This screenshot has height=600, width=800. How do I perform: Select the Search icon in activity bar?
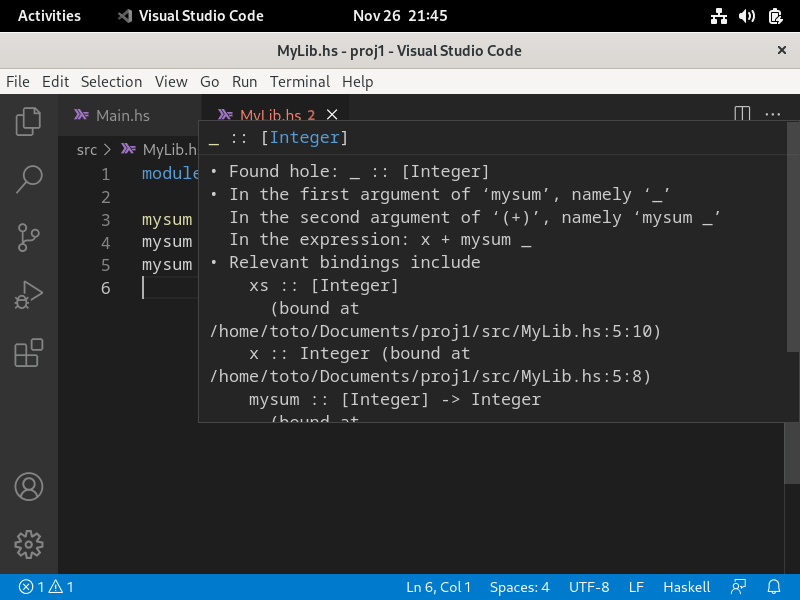pos(28,180)
